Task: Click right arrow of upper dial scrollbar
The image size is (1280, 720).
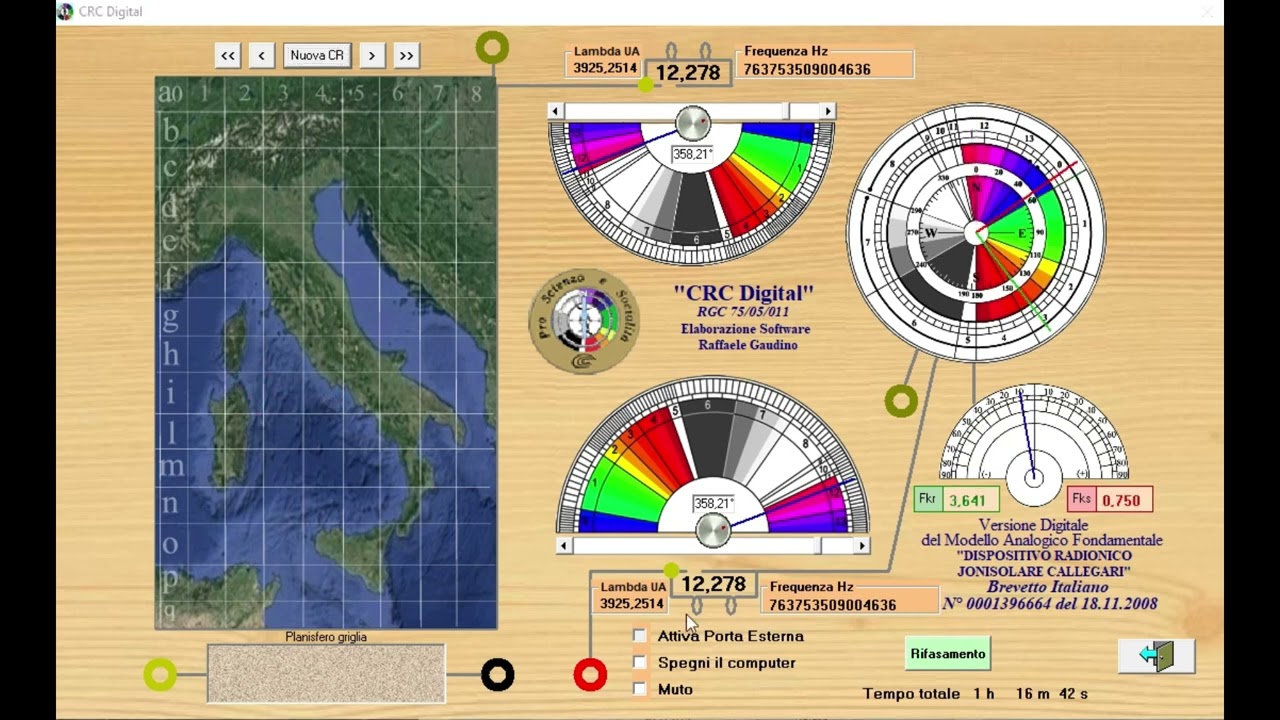Action: coord(827,111)
